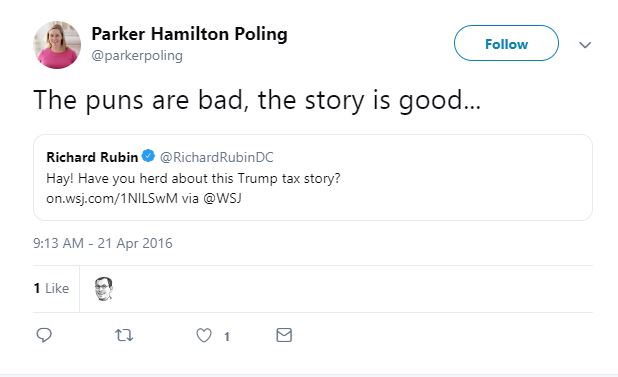
Task: Retweet using the retweet arrows icon
Action: 124,335
